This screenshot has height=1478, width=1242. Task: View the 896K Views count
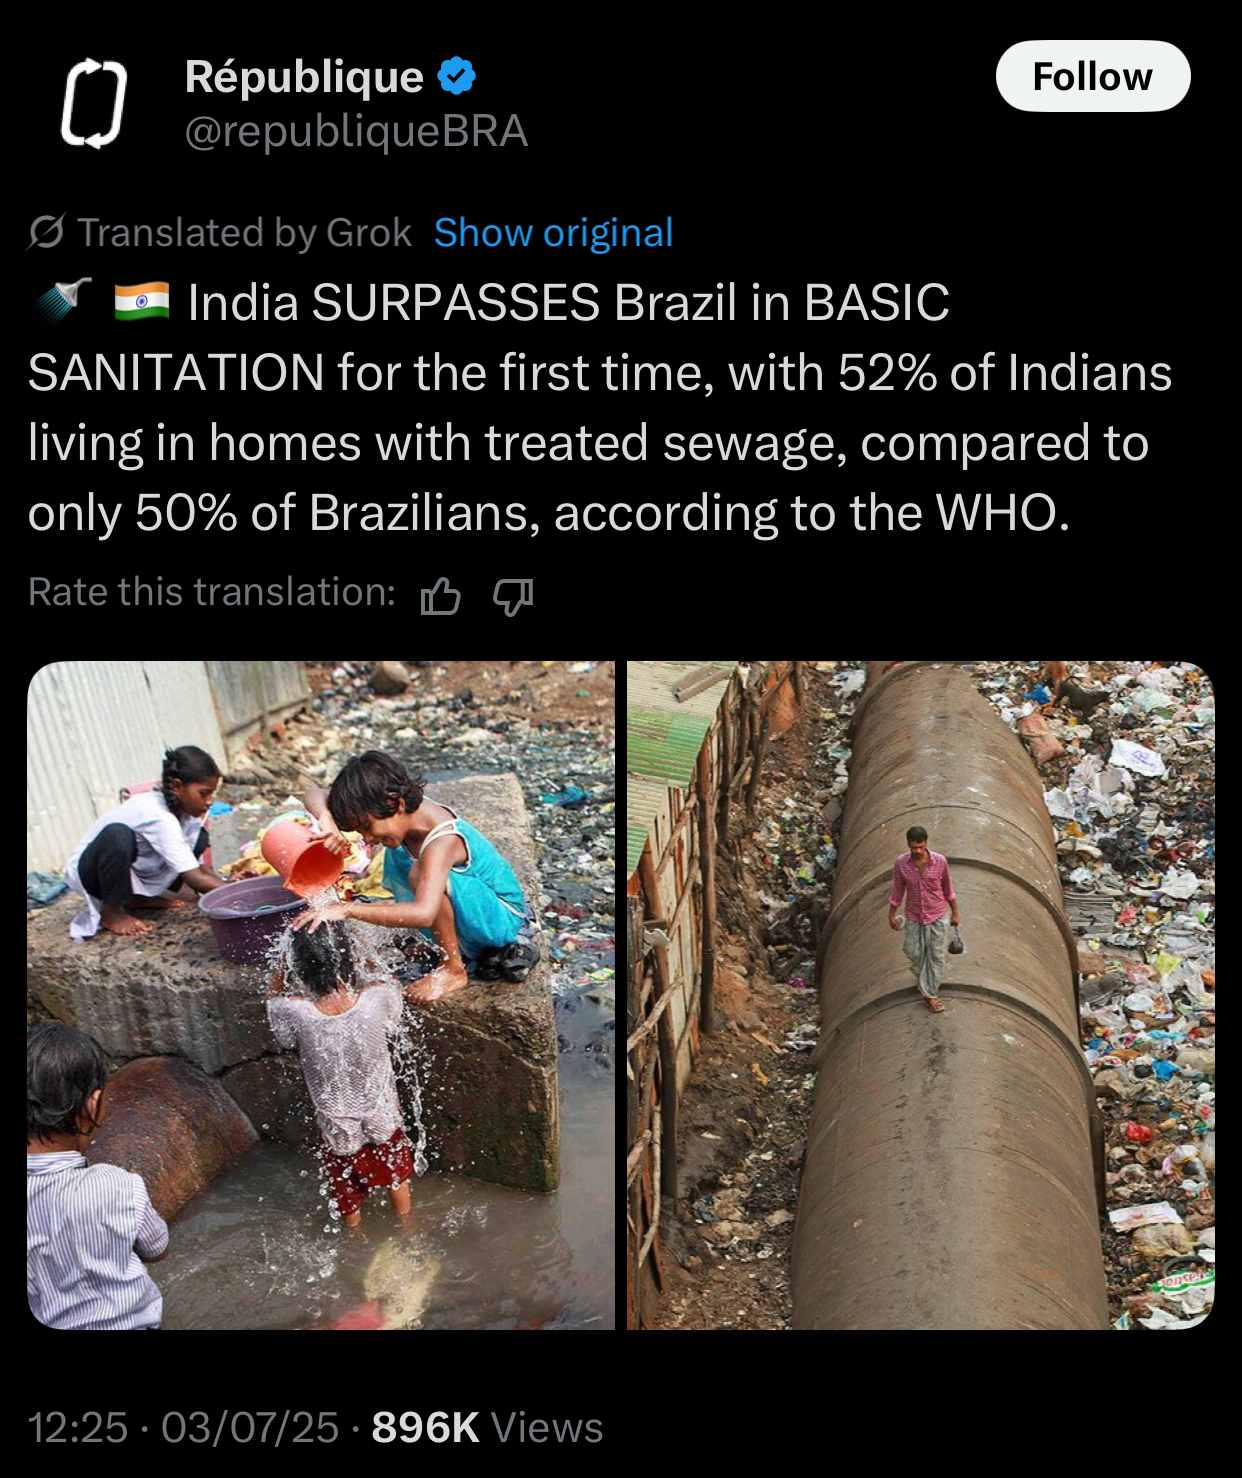(x=487, y=1428)
